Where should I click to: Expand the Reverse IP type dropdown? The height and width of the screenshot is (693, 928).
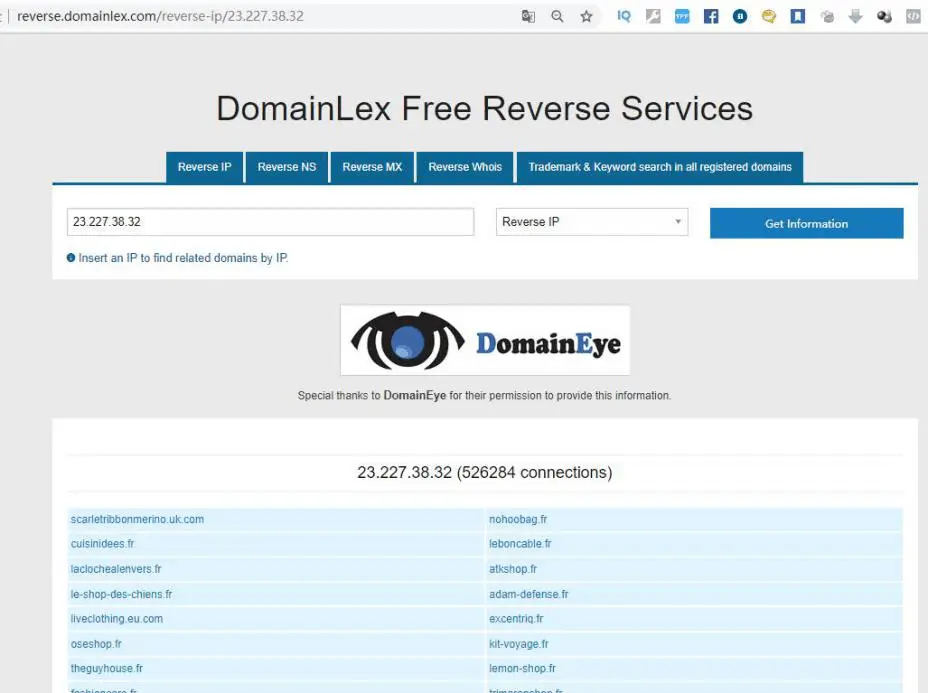[x=591, y=222]
